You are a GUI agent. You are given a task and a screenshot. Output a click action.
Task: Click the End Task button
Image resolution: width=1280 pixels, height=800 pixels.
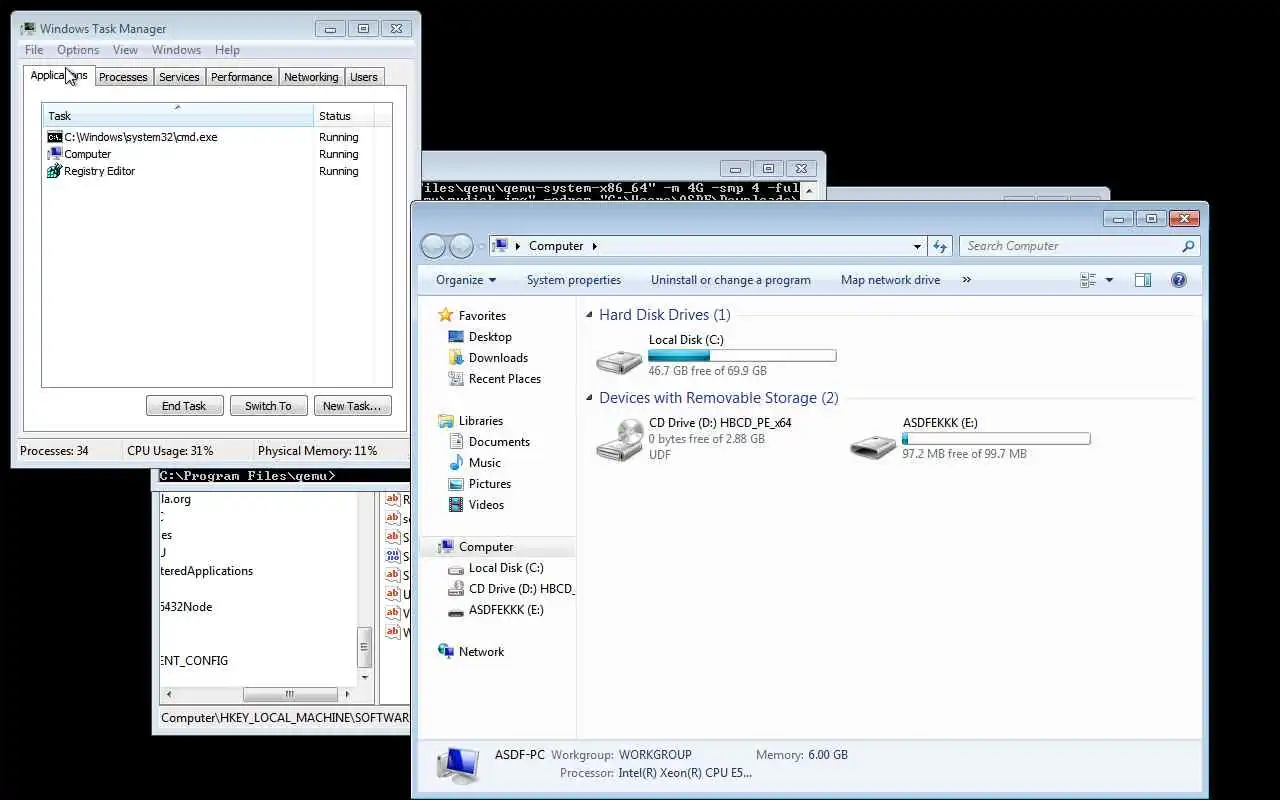click(184, 406)
